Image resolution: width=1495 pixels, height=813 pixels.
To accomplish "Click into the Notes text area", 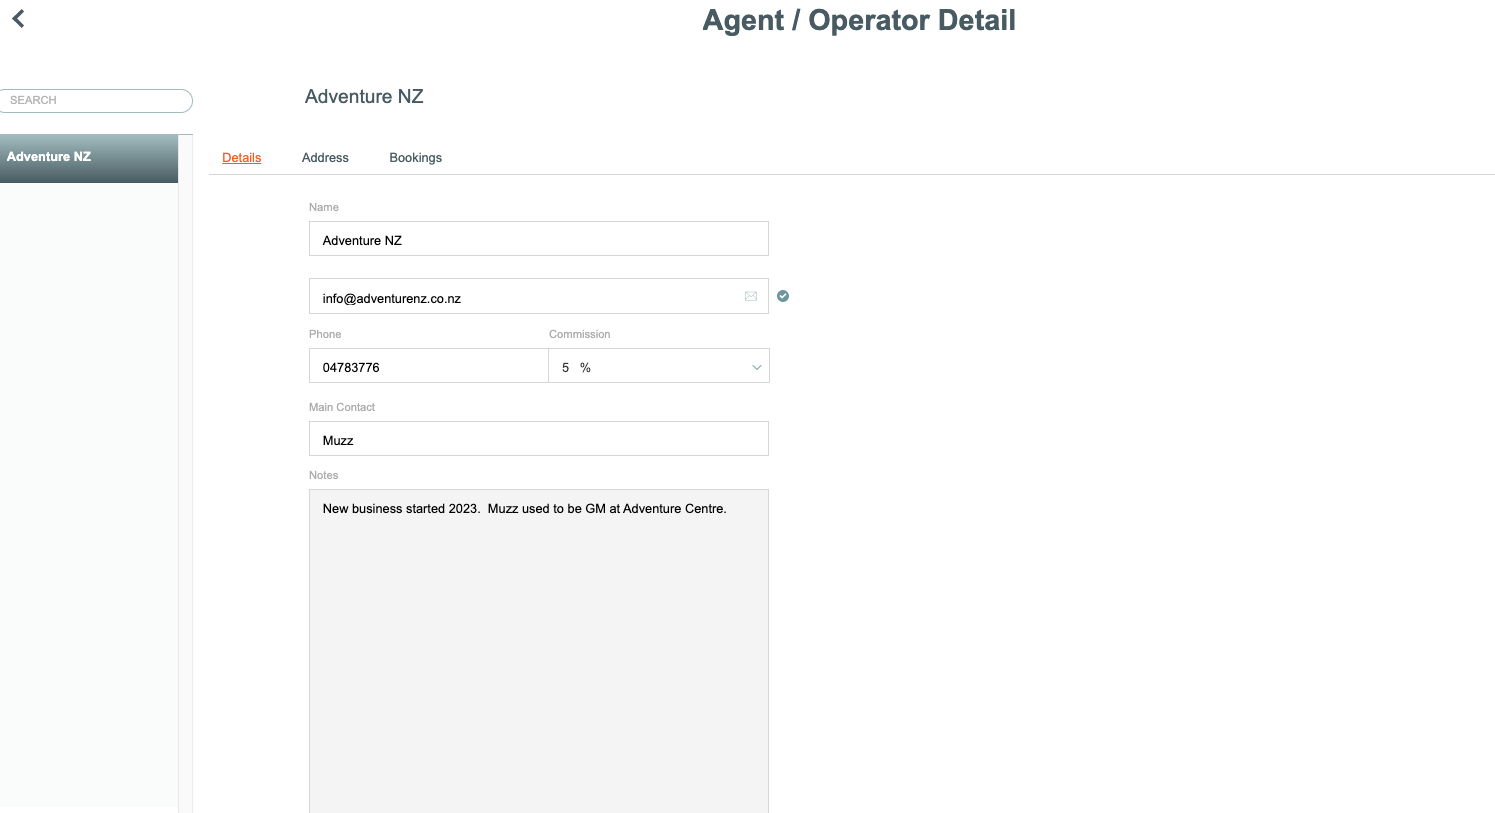I will click(539, 651).
